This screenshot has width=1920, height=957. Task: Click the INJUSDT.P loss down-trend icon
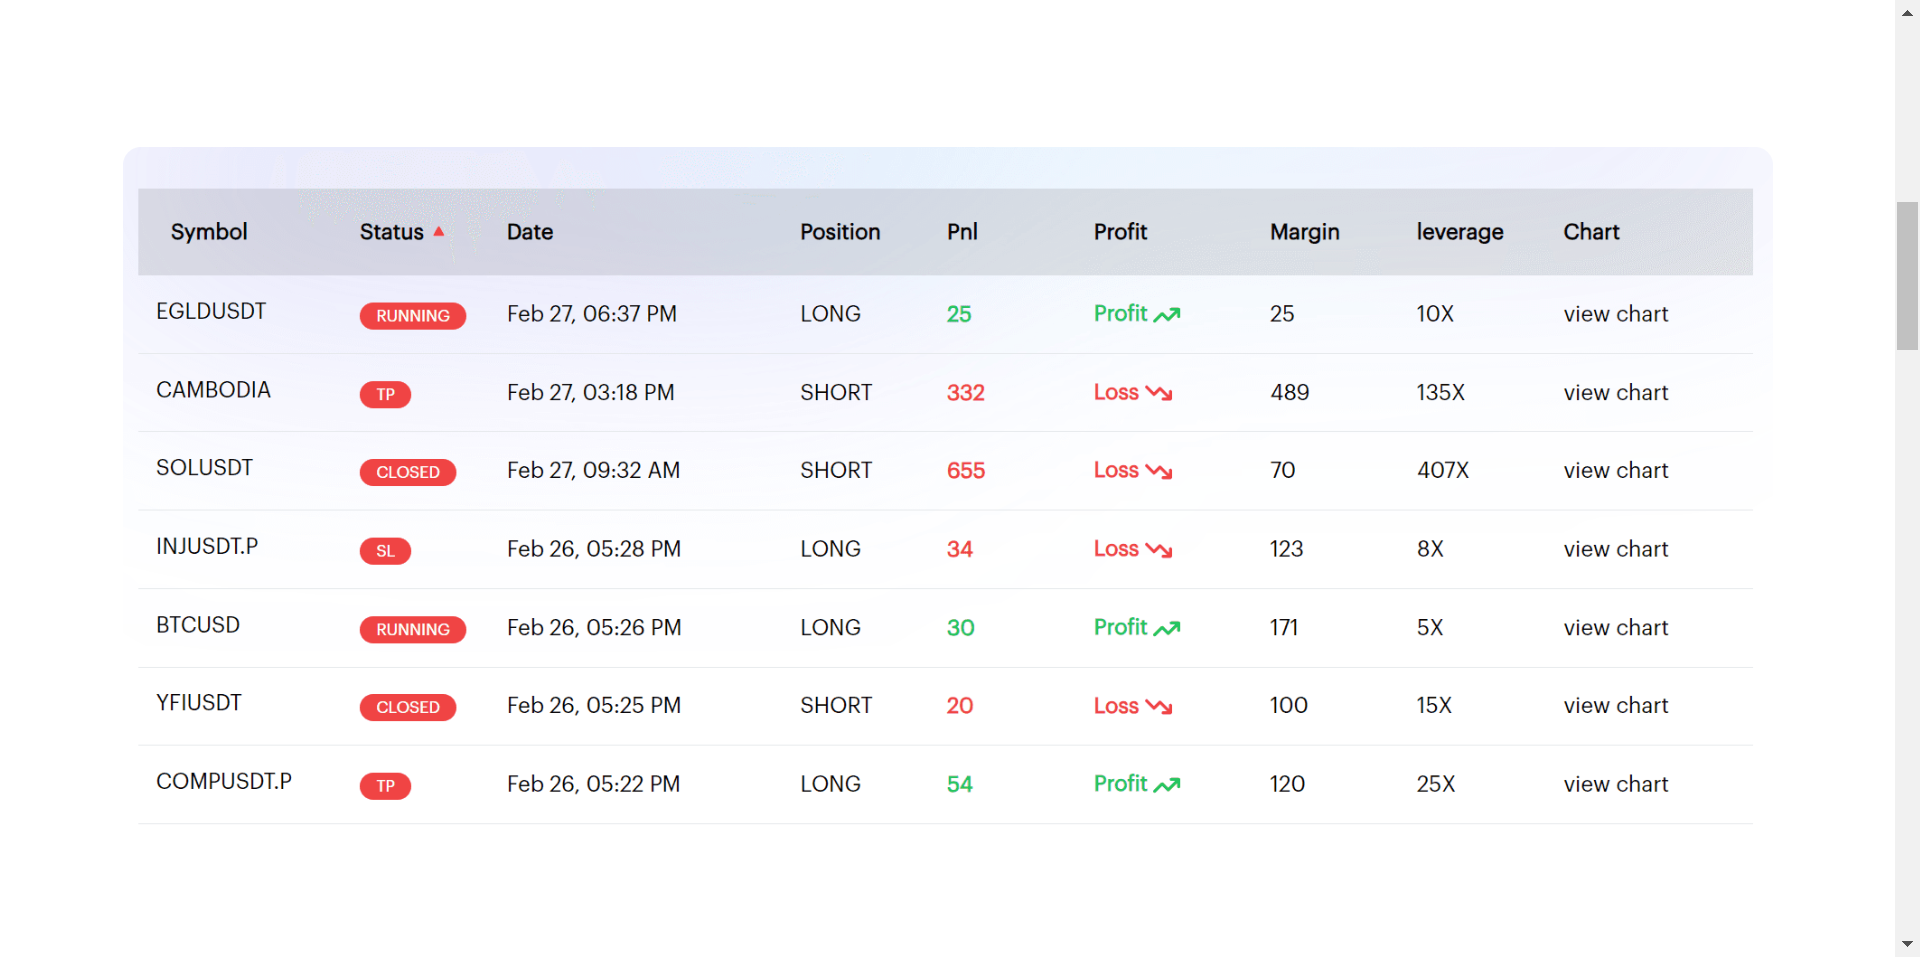click(1159, 550)
